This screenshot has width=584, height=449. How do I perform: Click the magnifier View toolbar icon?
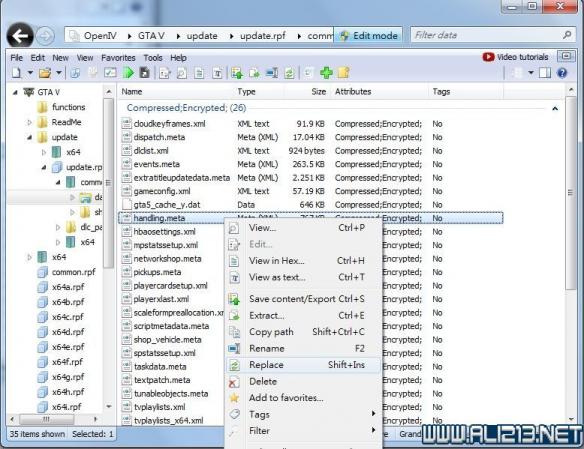click(182, 73)
